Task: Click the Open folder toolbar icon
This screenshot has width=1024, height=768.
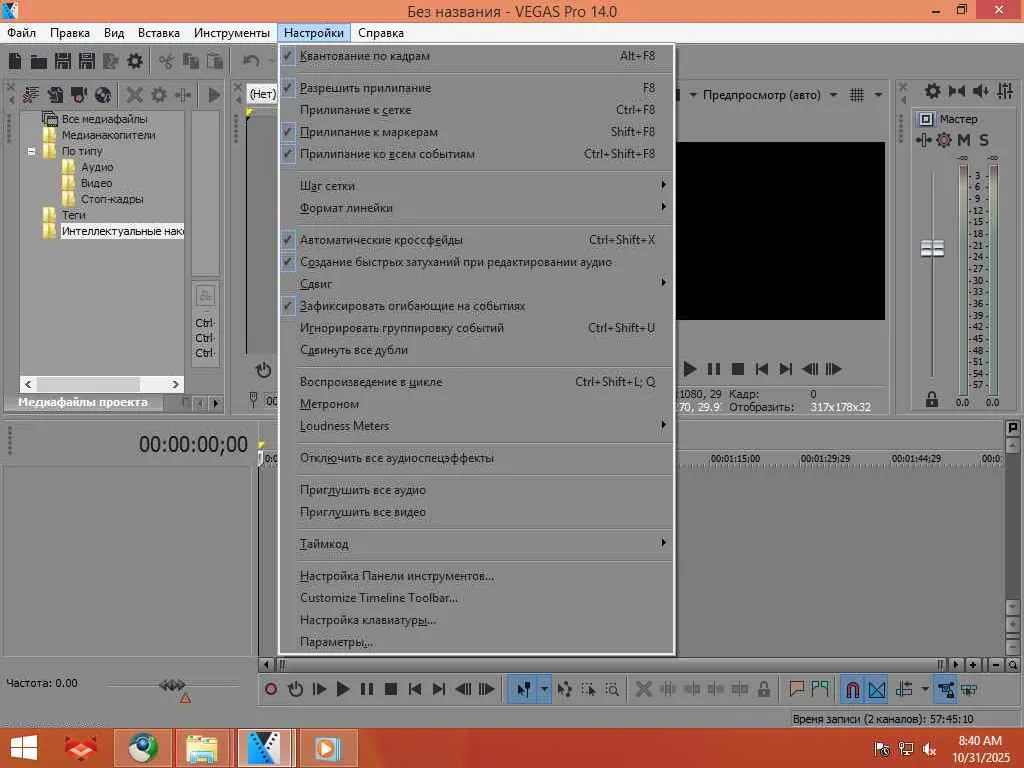Action: point(39,61)
